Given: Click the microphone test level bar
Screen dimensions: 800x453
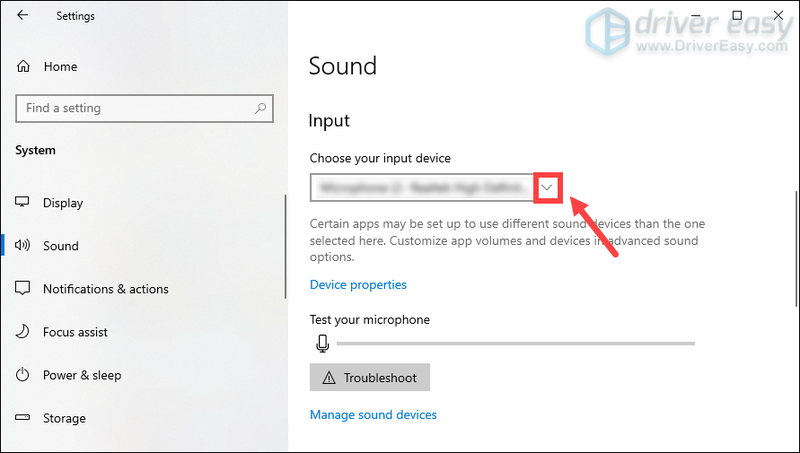Looking at the screenshot, I should pyautogui.click(x=515, y=343).
